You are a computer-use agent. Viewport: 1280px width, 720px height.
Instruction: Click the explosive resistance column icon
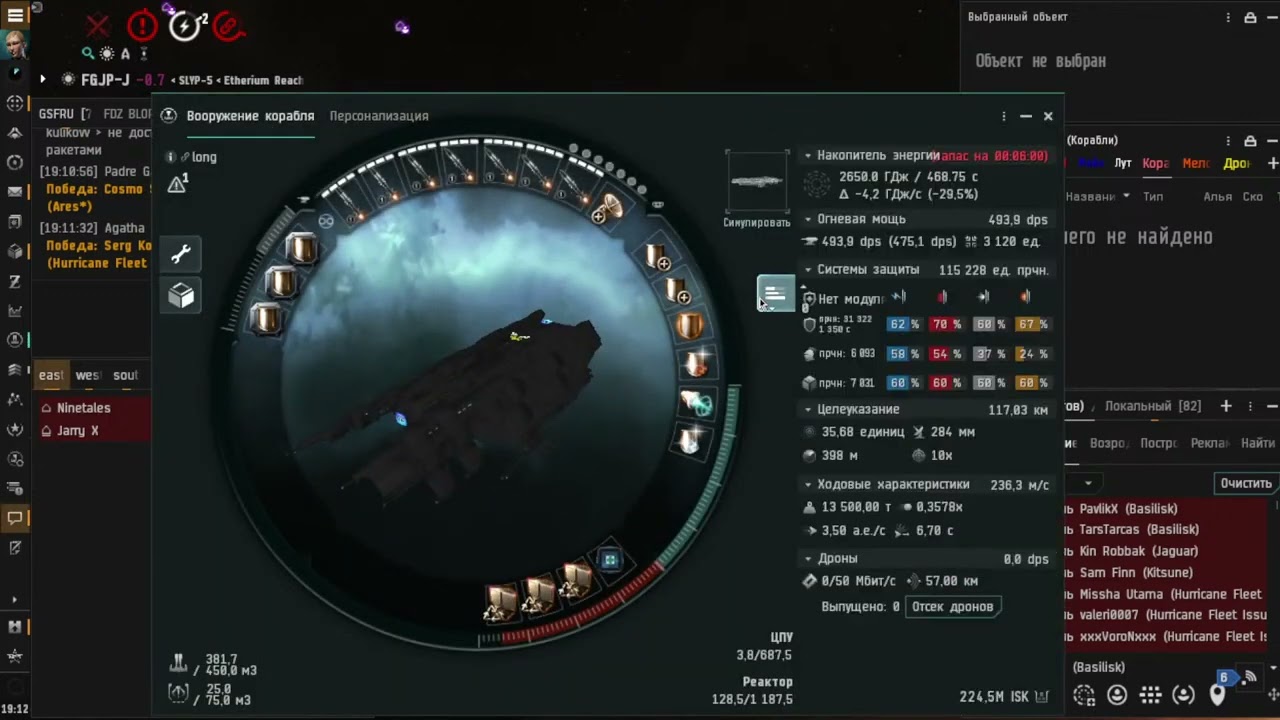pyautogui.click(x=1025, y=297)
